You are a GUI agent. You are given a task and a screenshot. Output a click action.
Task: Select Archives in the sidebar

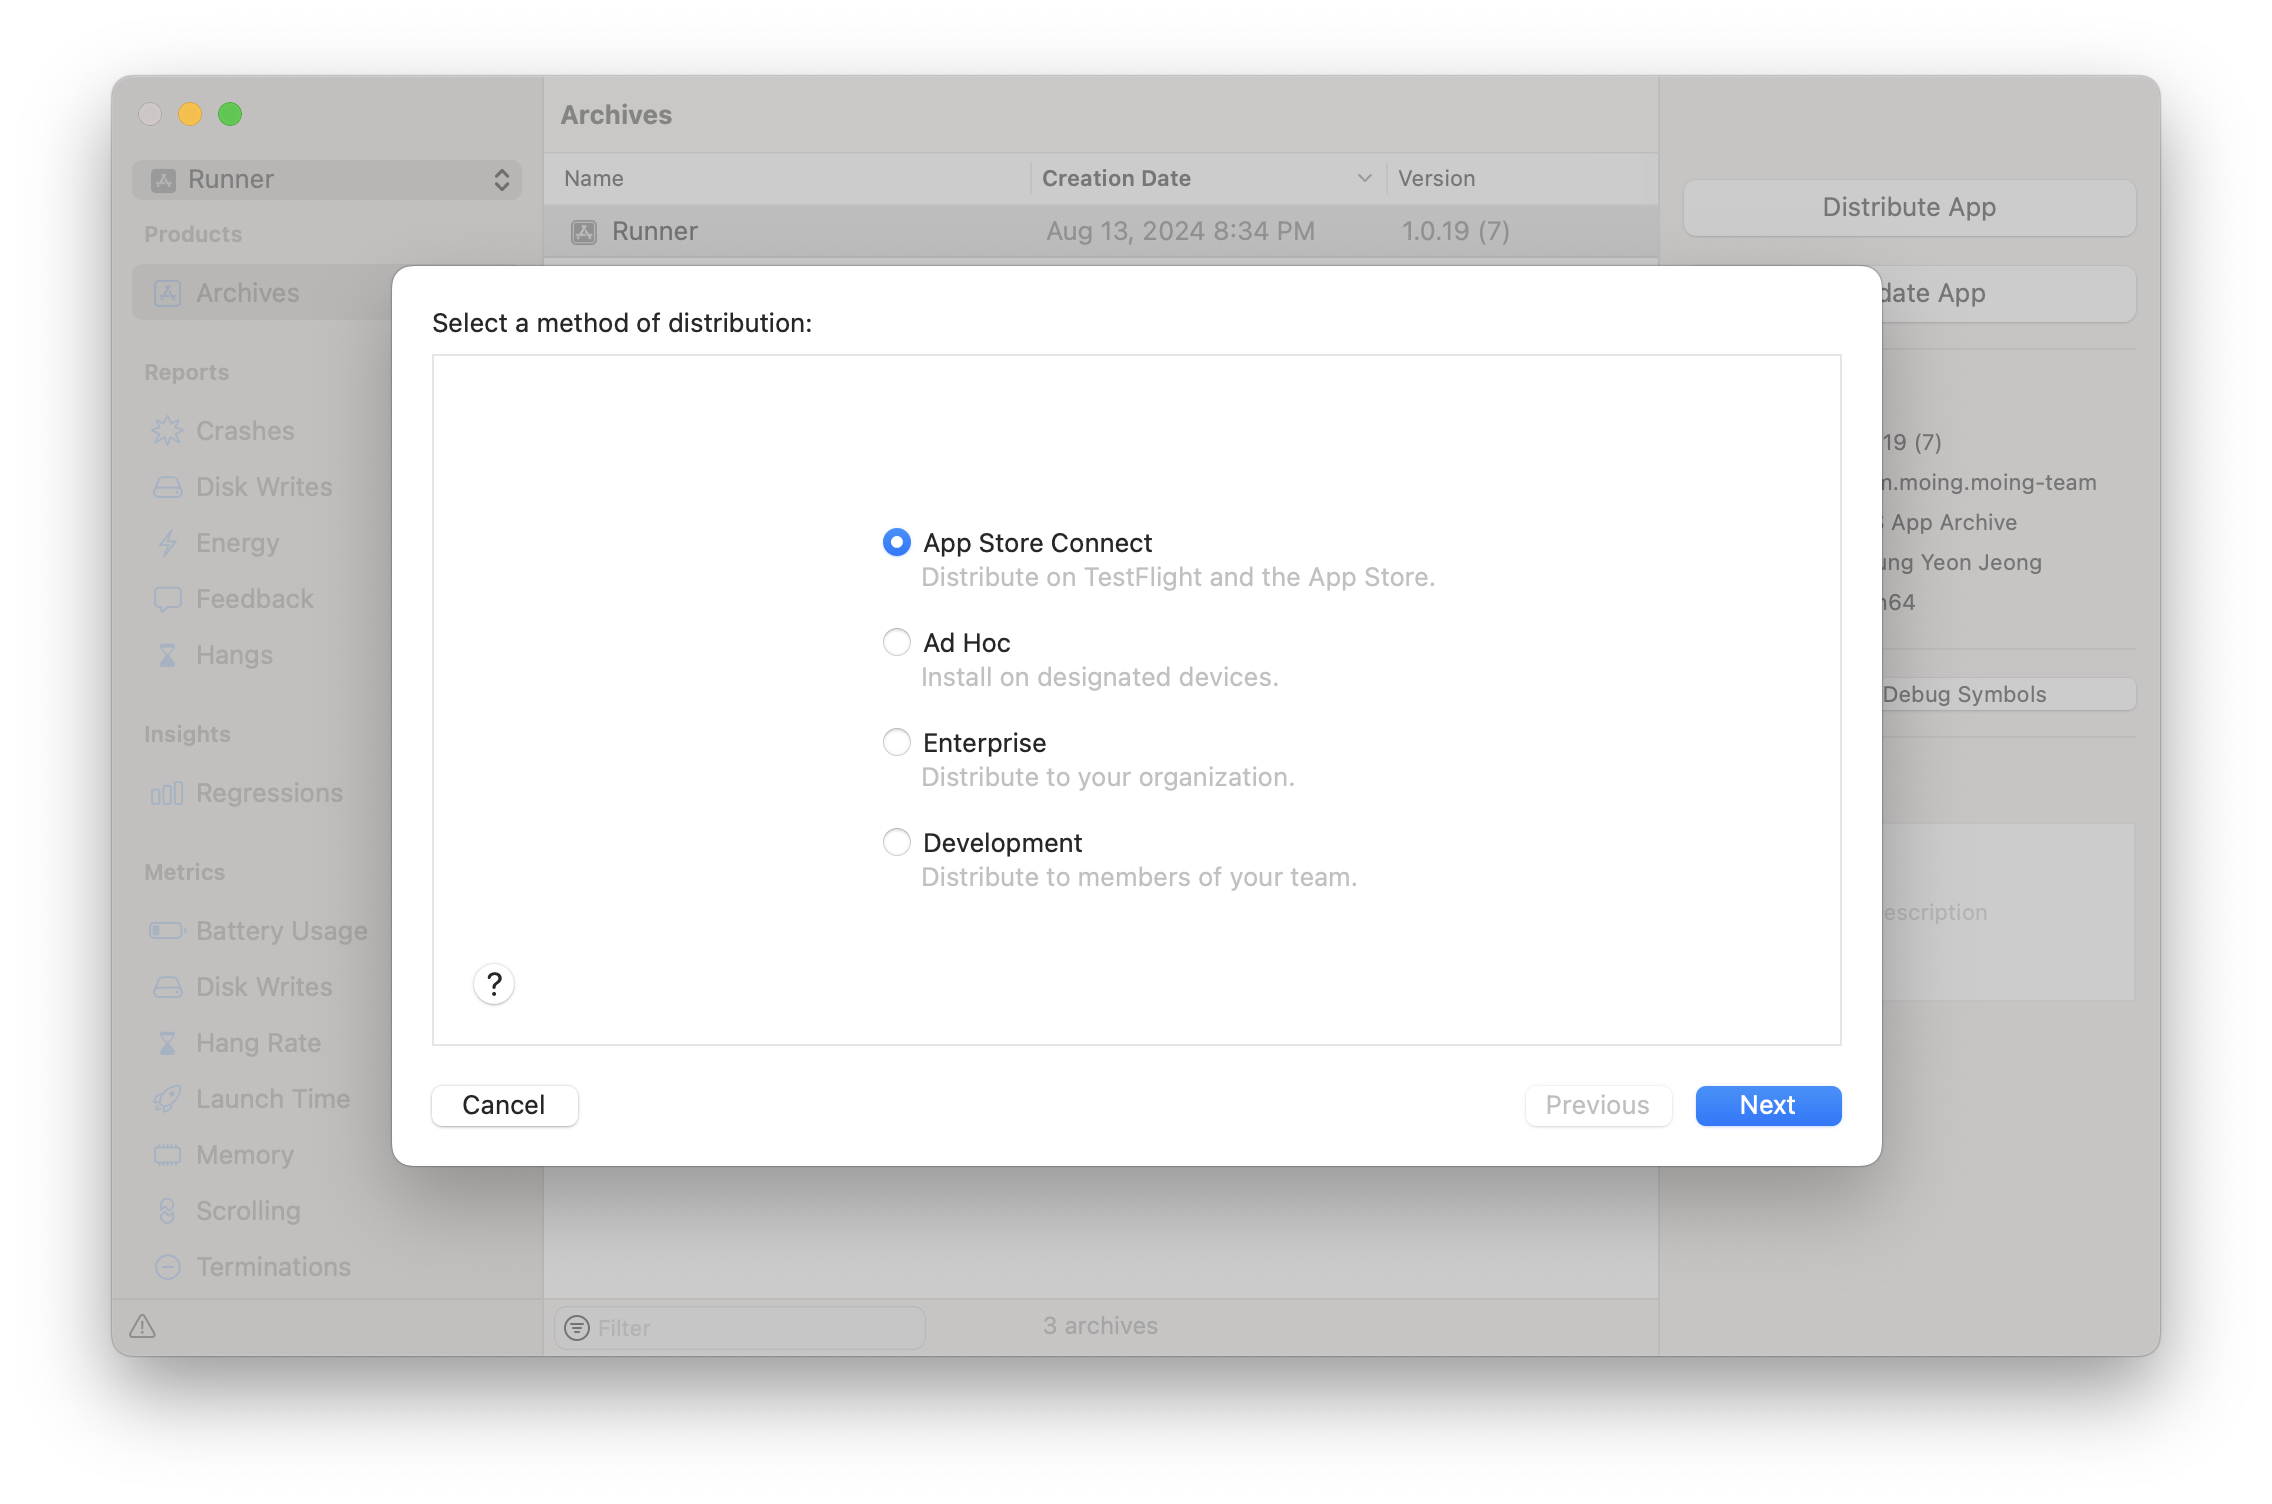click(x=262, y=293)
